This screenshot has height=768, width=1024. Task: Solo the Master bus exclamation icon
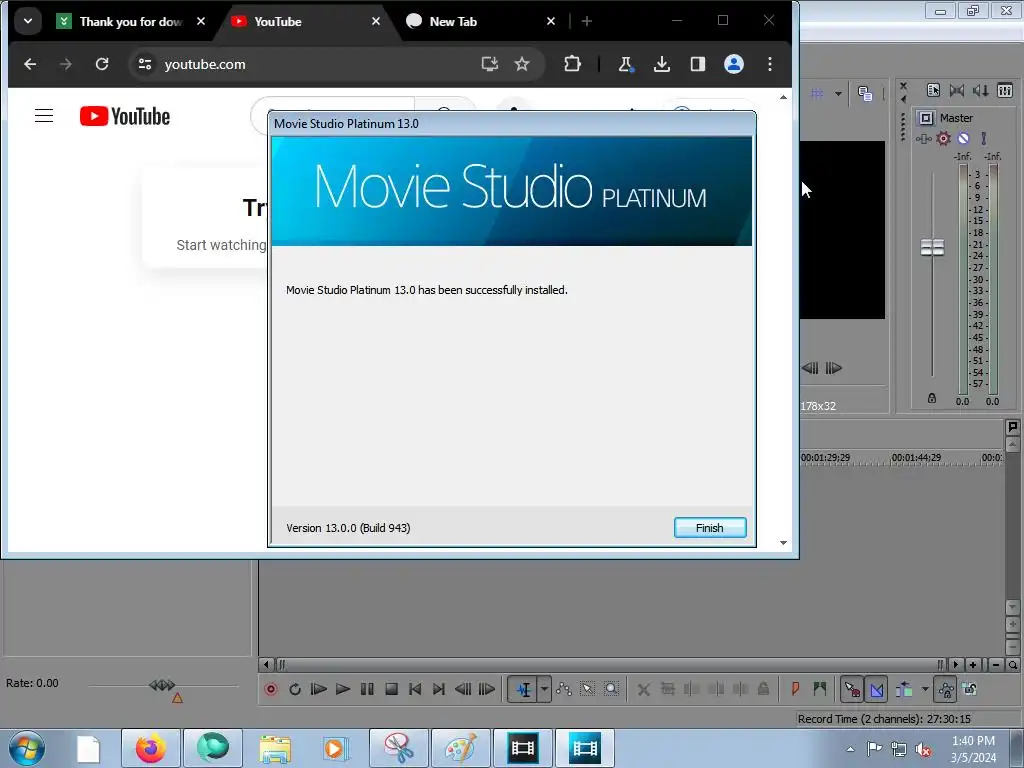coord(984,138)
